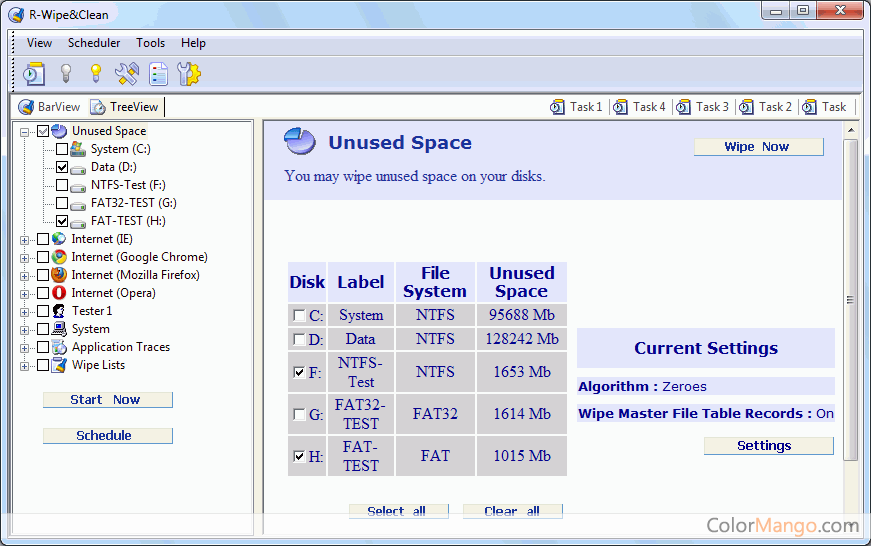Open the View menu

[x=39, y=43]
